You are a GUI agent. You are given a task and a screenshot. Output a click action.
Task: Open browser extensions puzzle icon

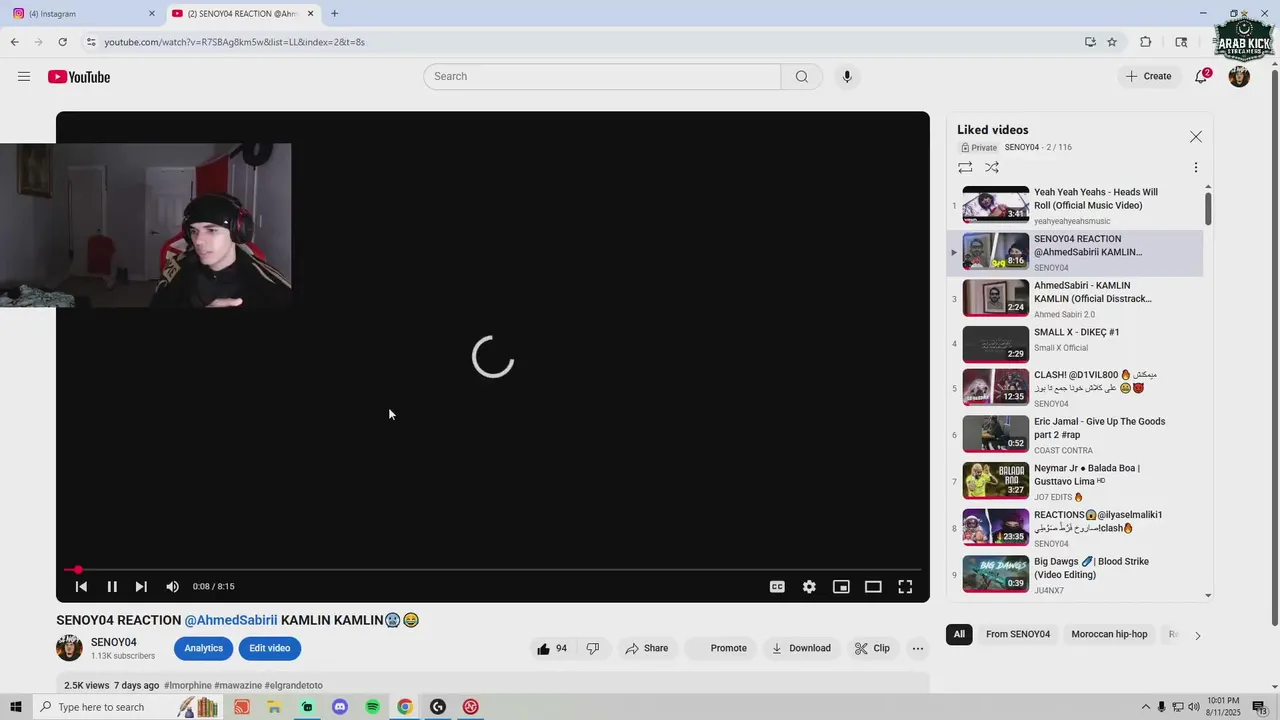(x=1146, y=42)
